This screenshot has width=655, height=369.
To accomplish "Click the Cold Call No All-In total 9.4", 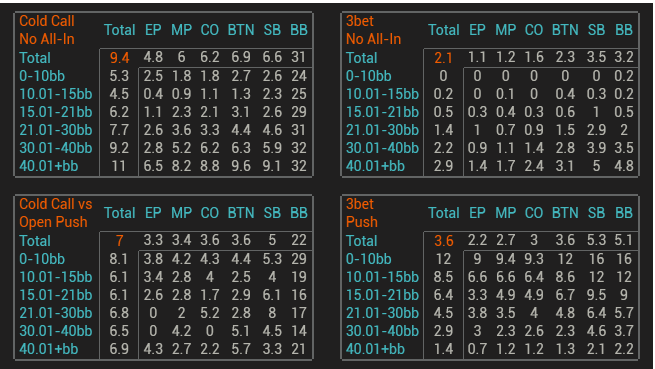I will pos(119,58).
